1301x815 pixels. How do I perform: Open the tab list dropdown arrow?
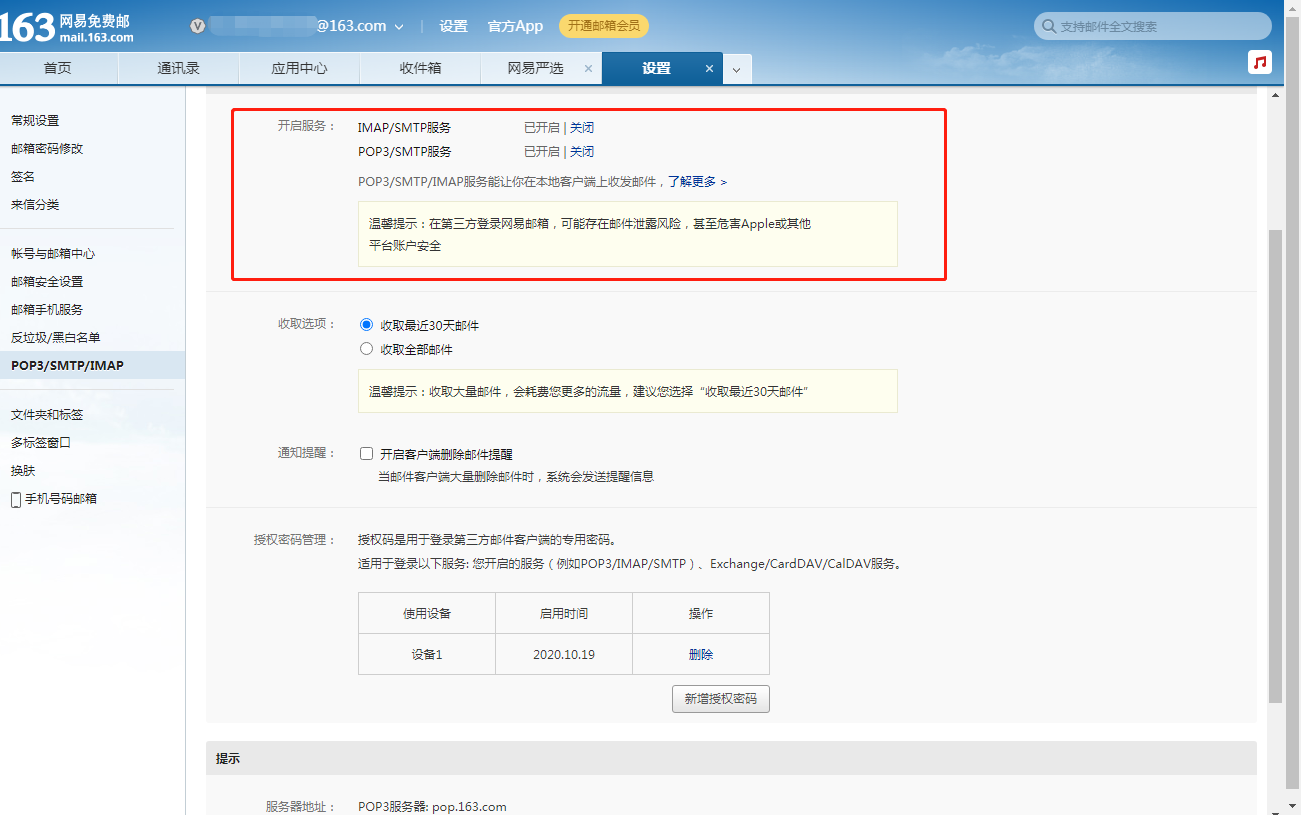(x=737, y=69)
